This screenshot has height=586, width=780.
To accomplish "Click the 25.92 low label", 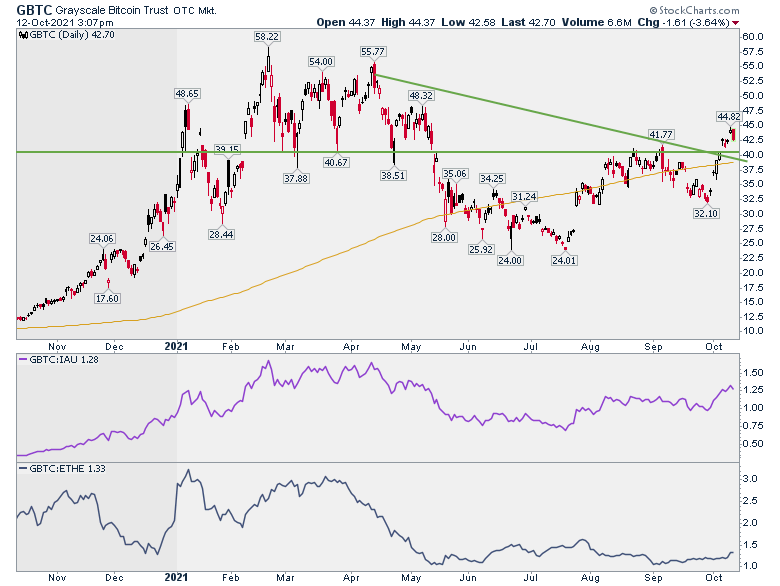I will tap(481, 249).
